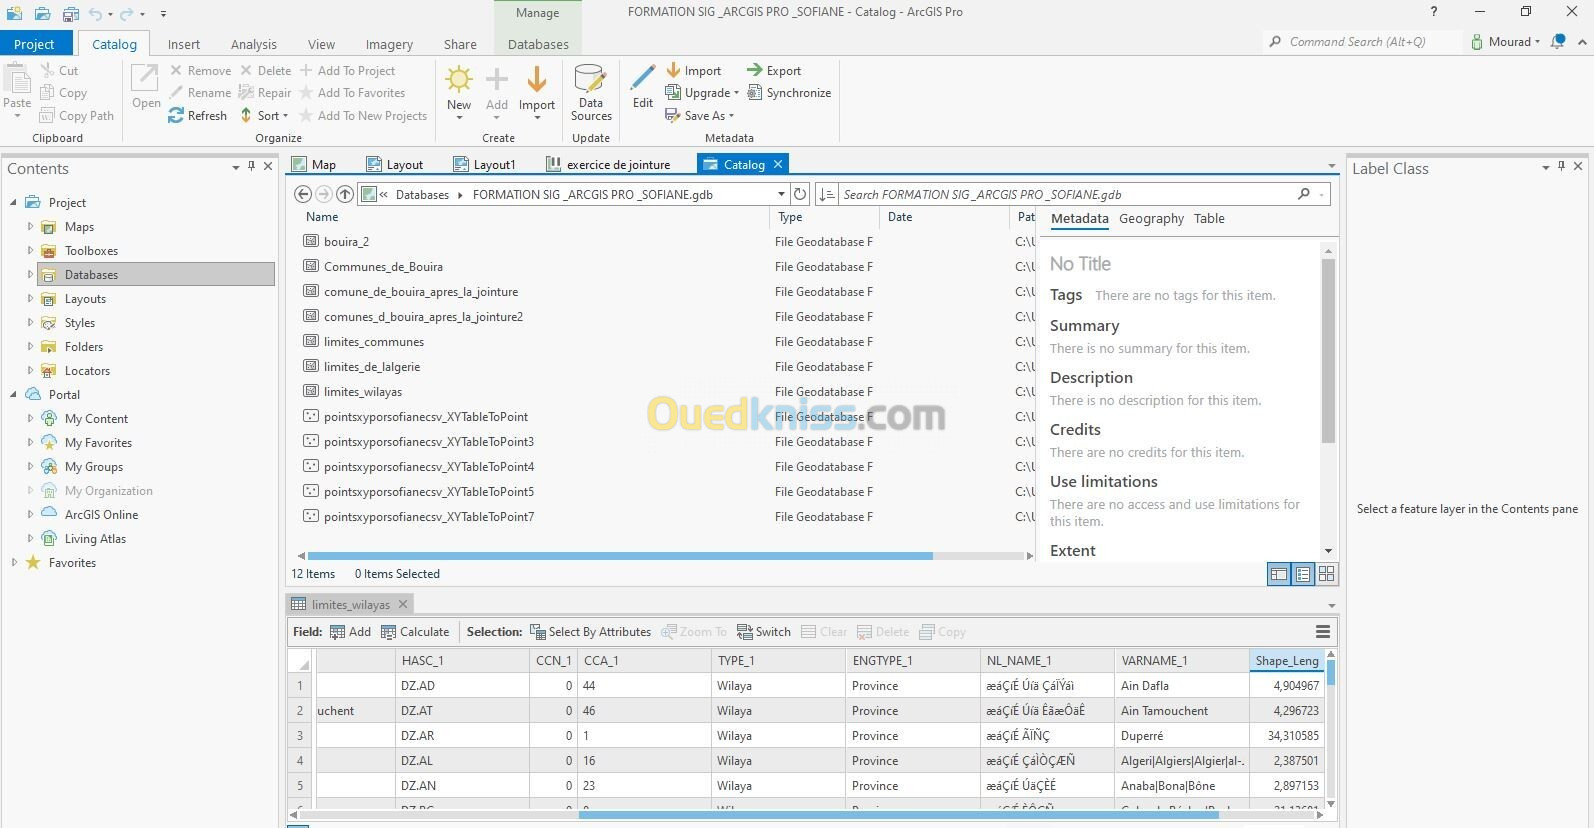Click Select By Attributes
Image resolution: width=1594 pixels, height=828 pixels.
pyautogui.click(x=591, y=632)
